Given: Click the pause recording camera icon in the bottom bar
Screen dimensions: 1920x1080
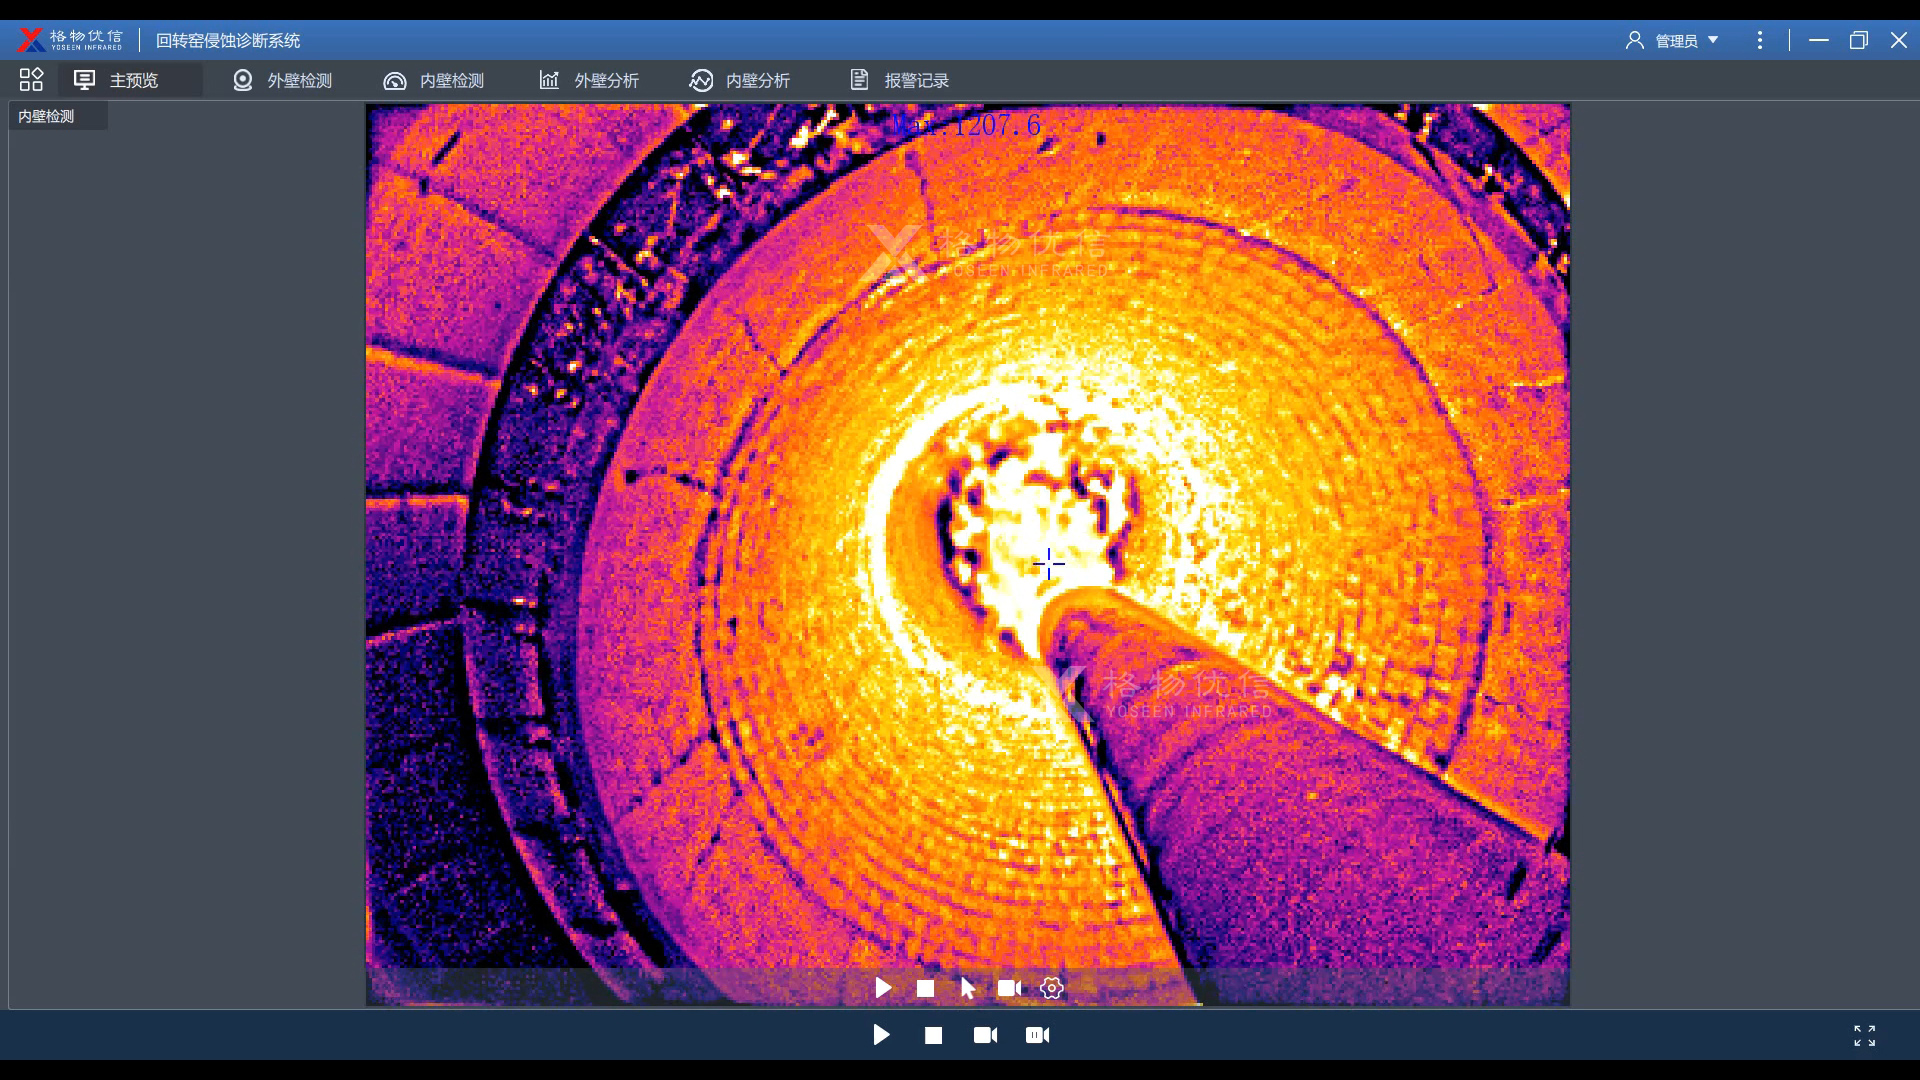Looking at the screenshot, I should click(x=1037, y=1035).
